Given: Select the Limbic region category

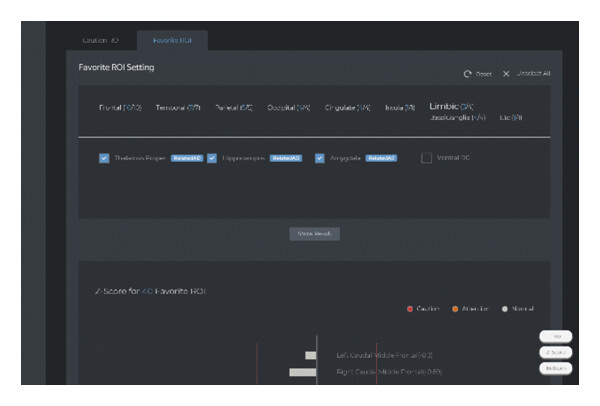Looking at the screenshot, I should [x=451, y=106].
